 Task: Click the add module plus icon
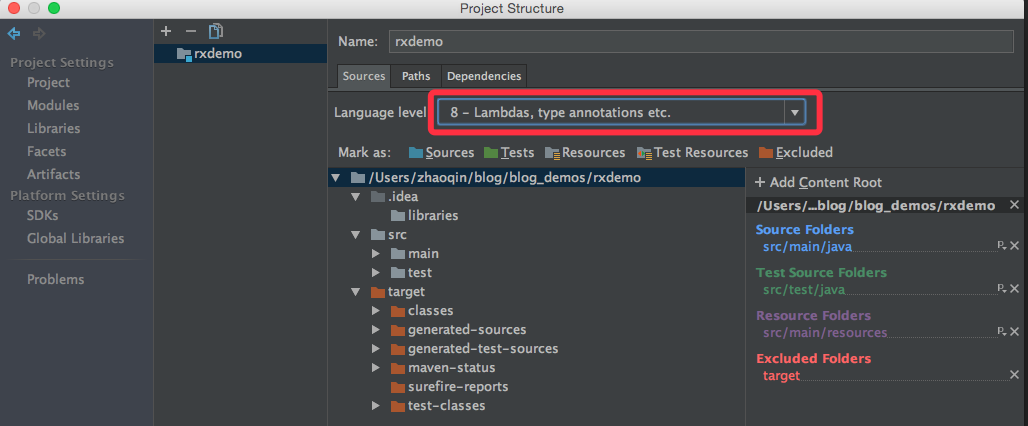pos(167,31)
